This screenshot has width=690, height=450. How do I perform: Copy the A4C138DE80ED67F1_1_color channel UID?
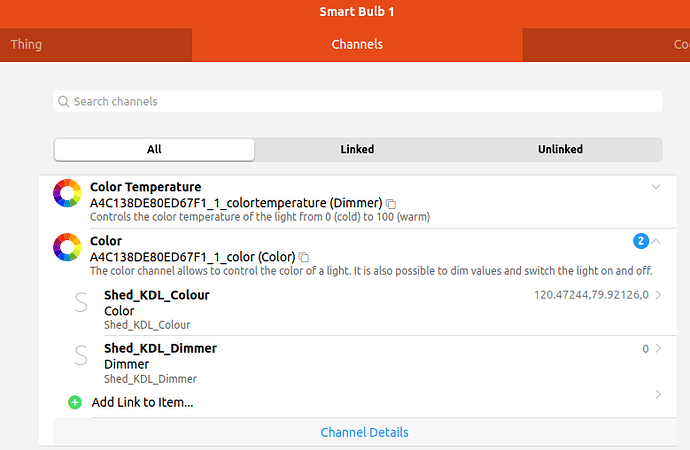pos(304,257)
